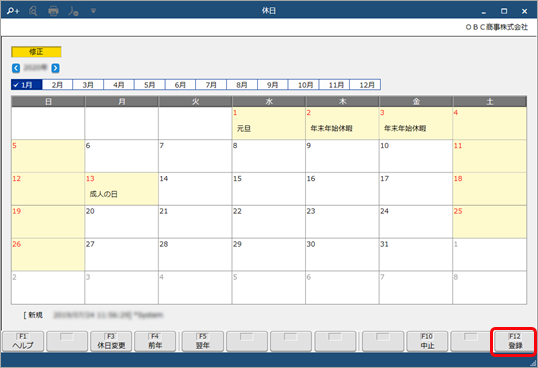This screenshot has height=368, width=538.
Task: Click the yellow 修正 mode label
Action: (36, 52)
